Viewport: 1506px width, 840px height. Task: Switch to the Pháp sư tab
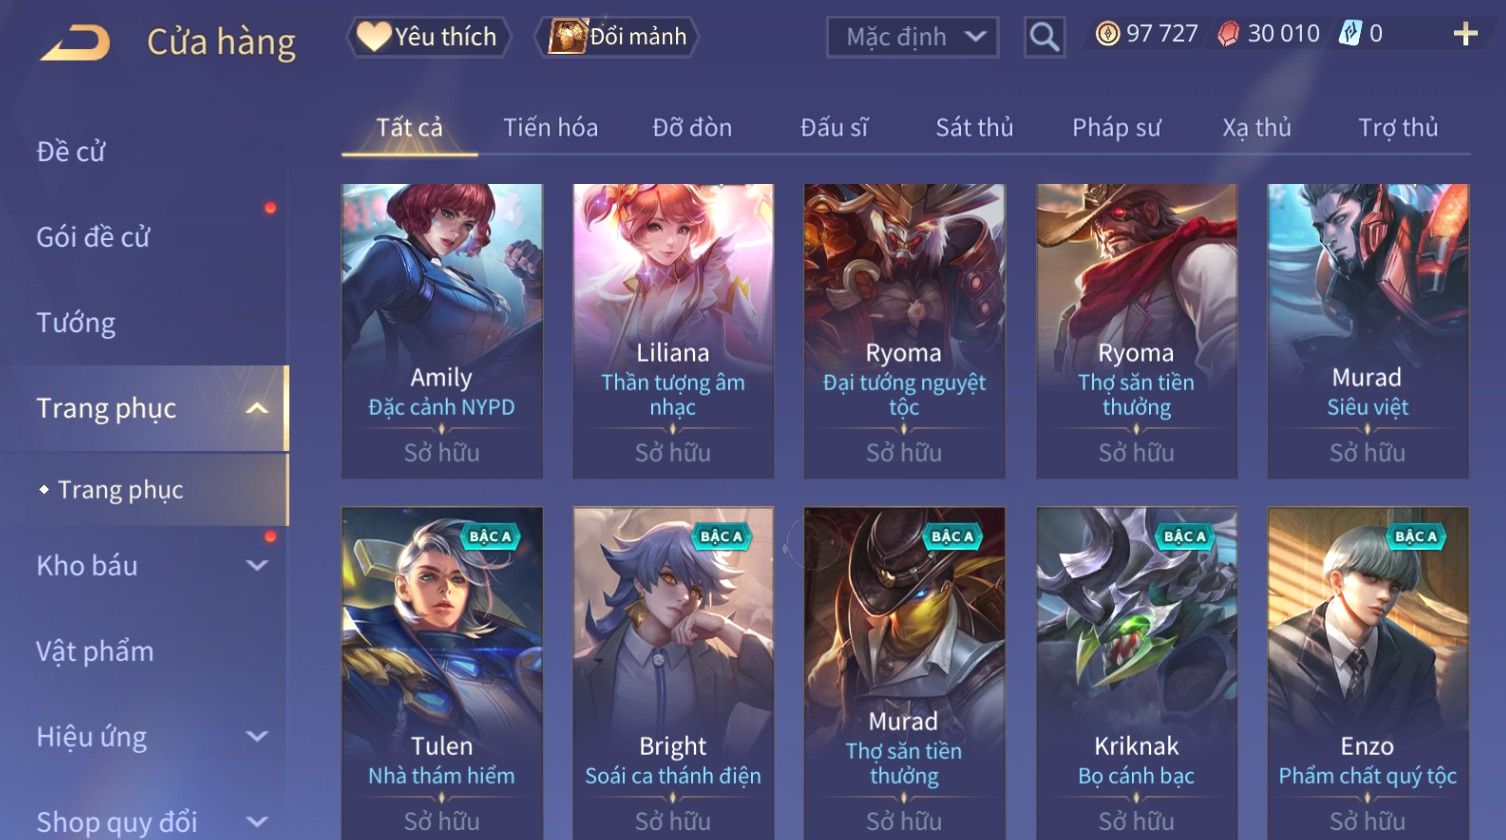click(1116, 128)
